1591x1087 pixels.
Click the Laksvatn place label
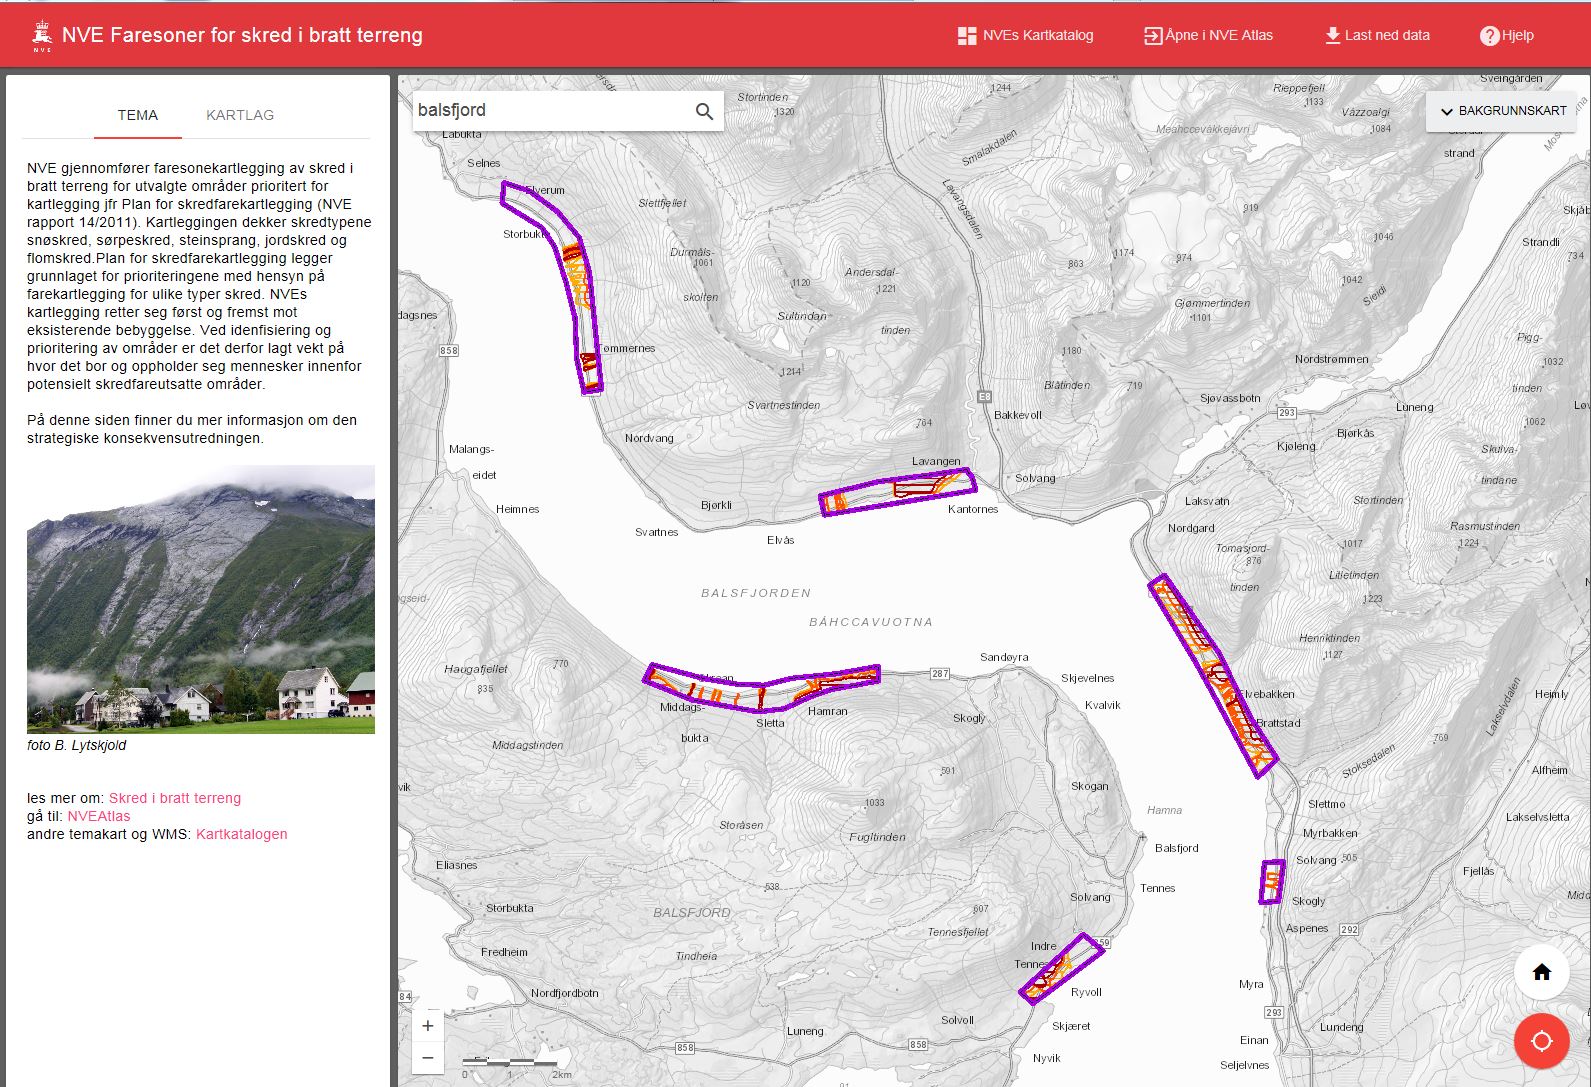[1207, 501]
